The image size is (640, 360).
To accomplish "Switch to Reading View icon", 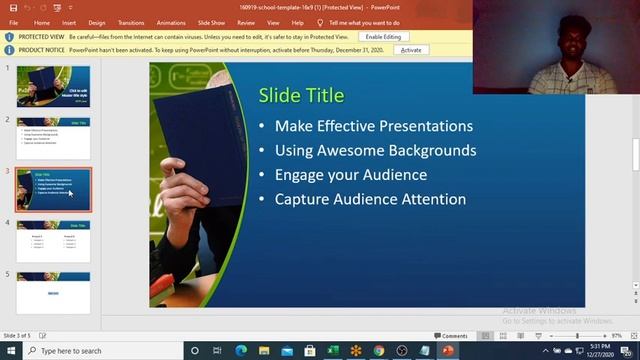I will 520,336.
